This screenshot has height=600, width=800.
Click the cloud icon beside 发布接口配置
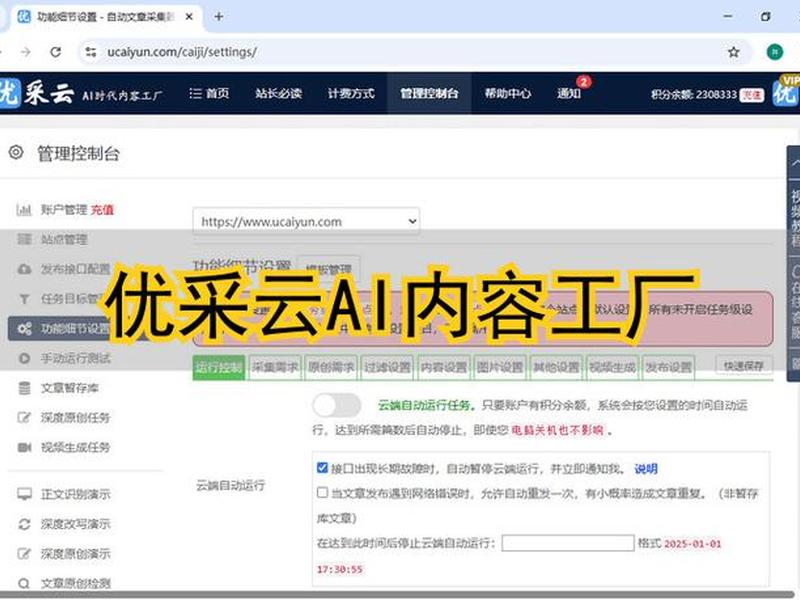click(24, 269)
